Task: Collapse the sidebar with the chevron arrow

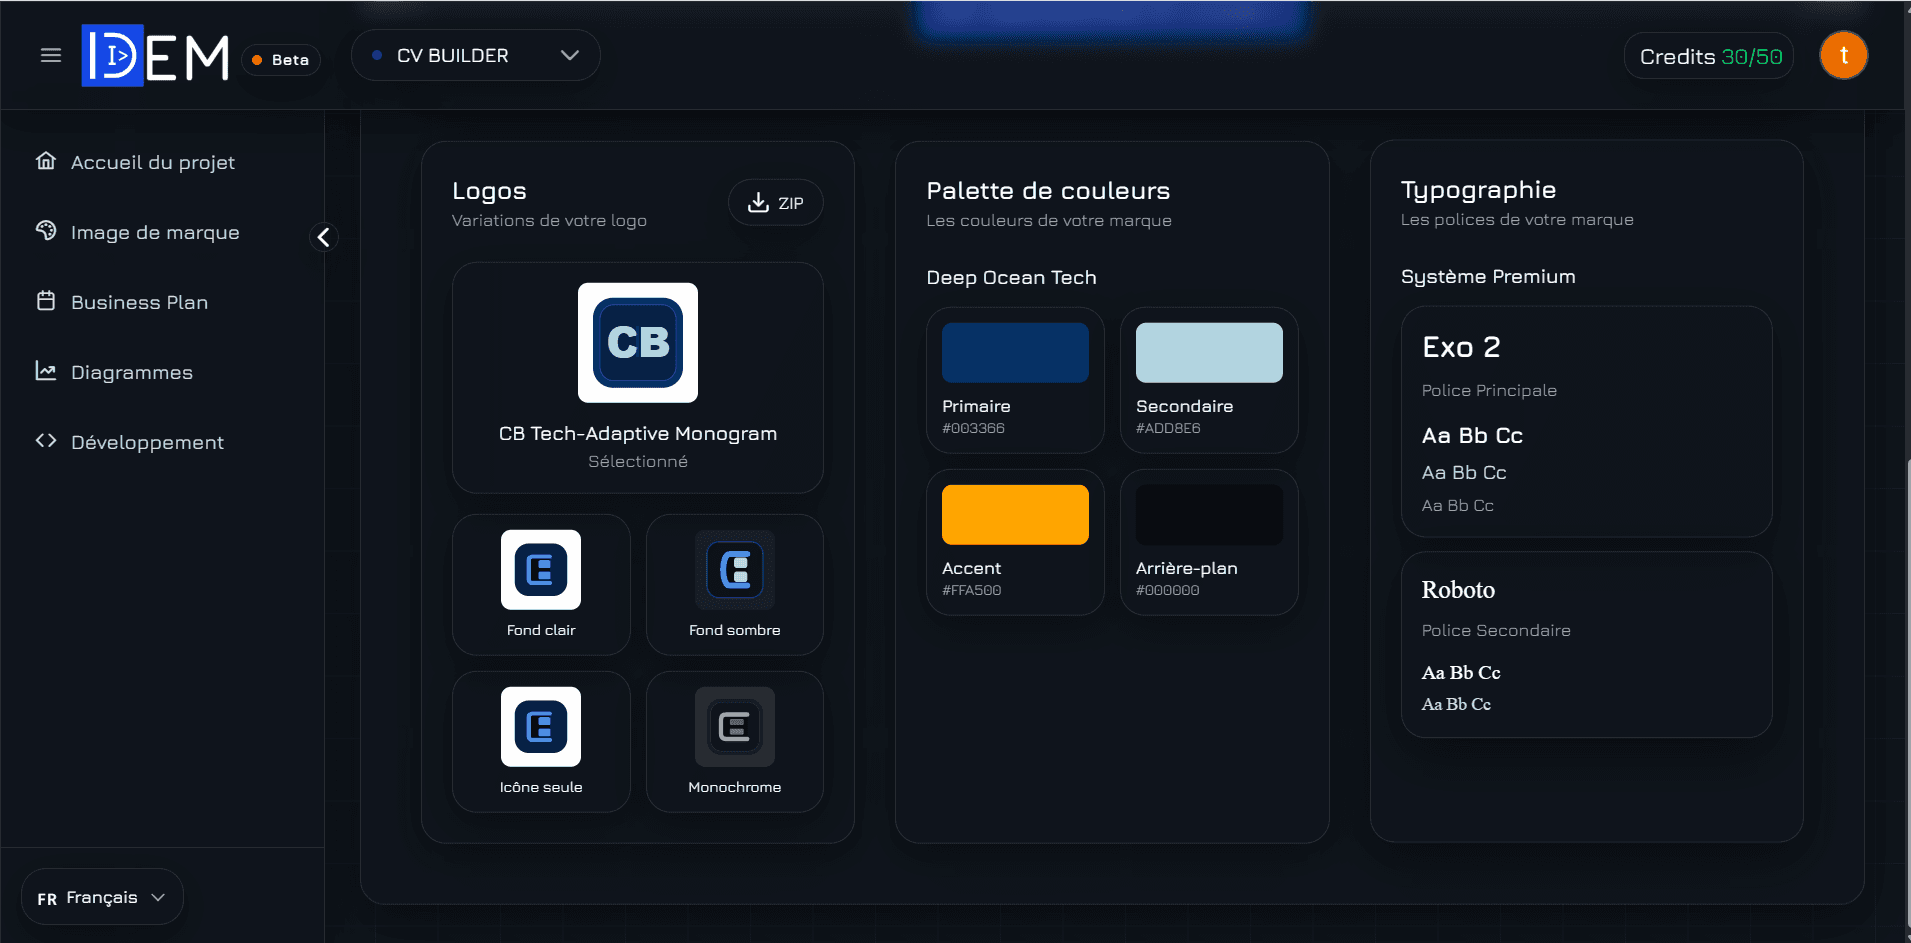Action: click(323, 237)
